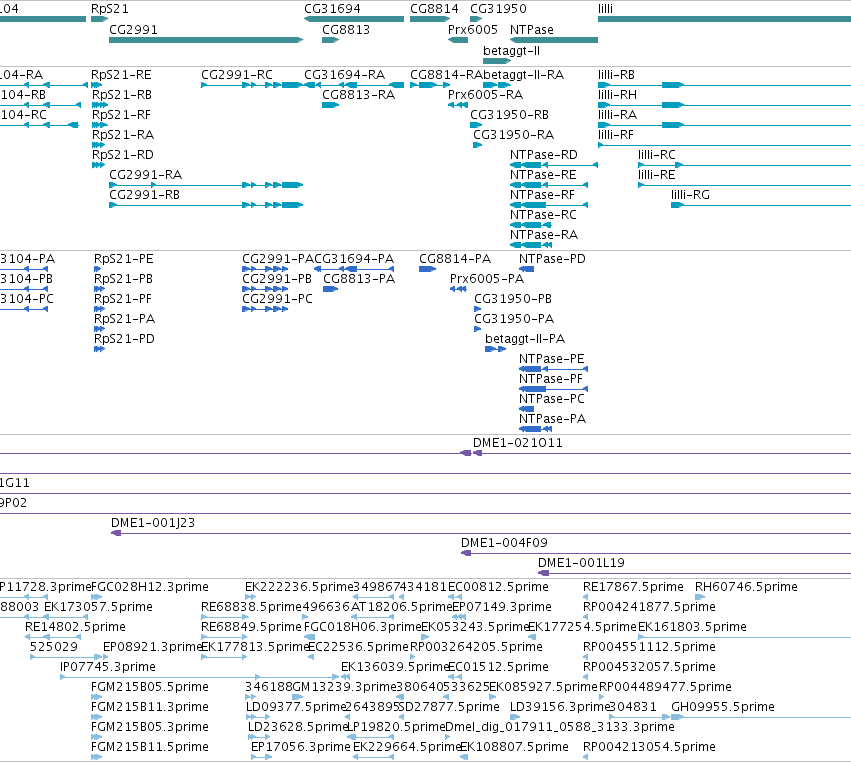Screen dimensions: 851x762
Task: Click the CG2991 gene bar label
Action: (x=134, y=29)
